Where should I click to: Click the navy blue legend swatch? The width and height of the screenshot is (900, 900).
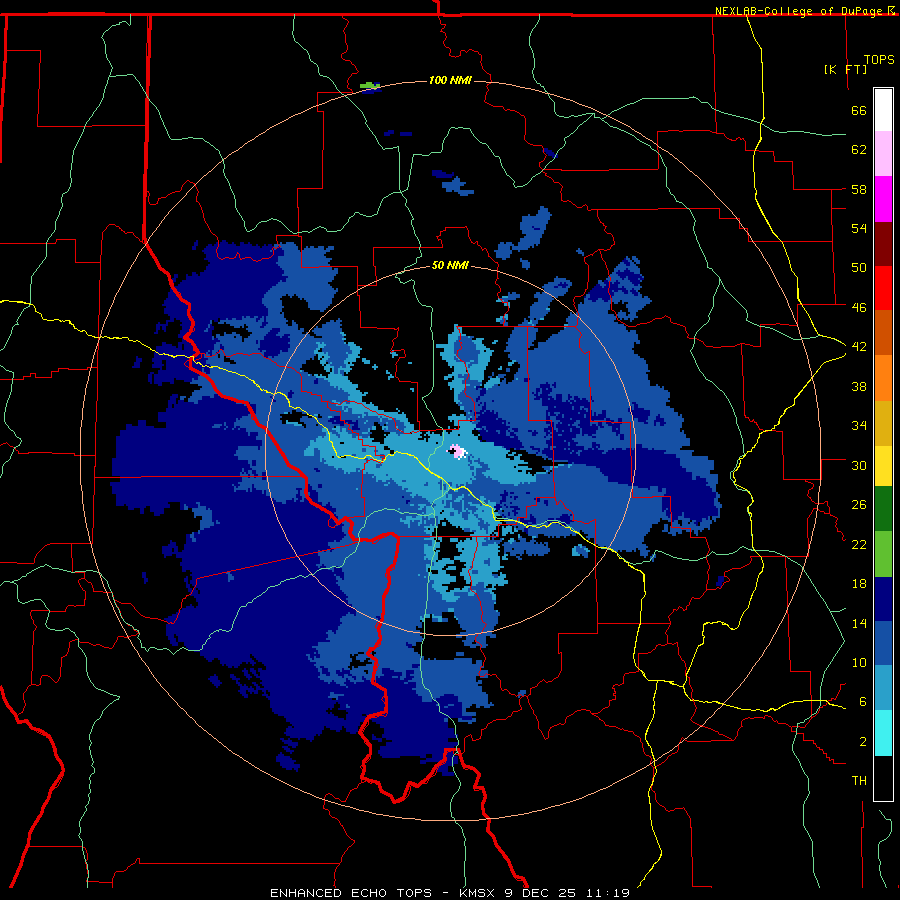(883, 599)
